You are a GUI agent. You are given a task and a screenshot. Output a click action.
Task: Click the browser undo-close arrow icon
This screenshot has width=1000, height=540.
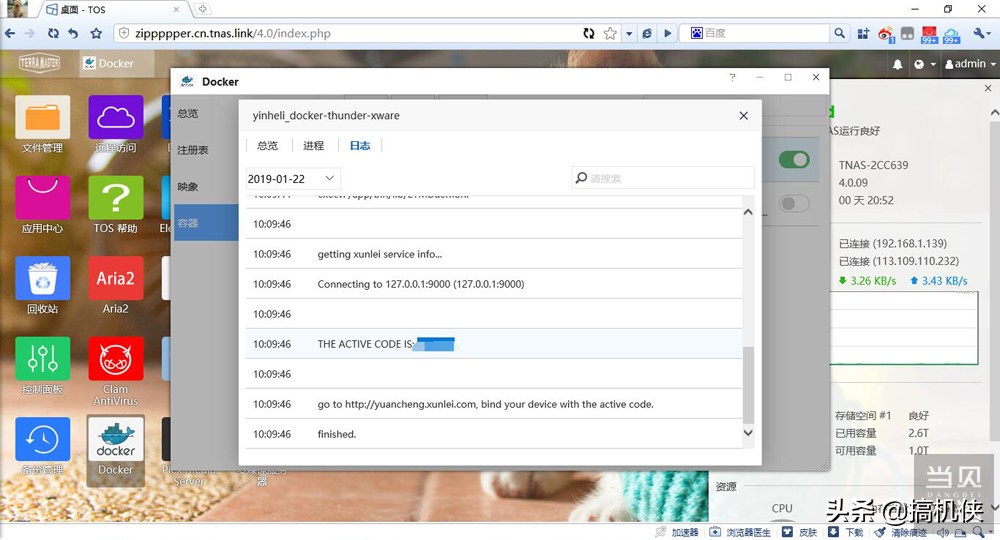(73, 33)
